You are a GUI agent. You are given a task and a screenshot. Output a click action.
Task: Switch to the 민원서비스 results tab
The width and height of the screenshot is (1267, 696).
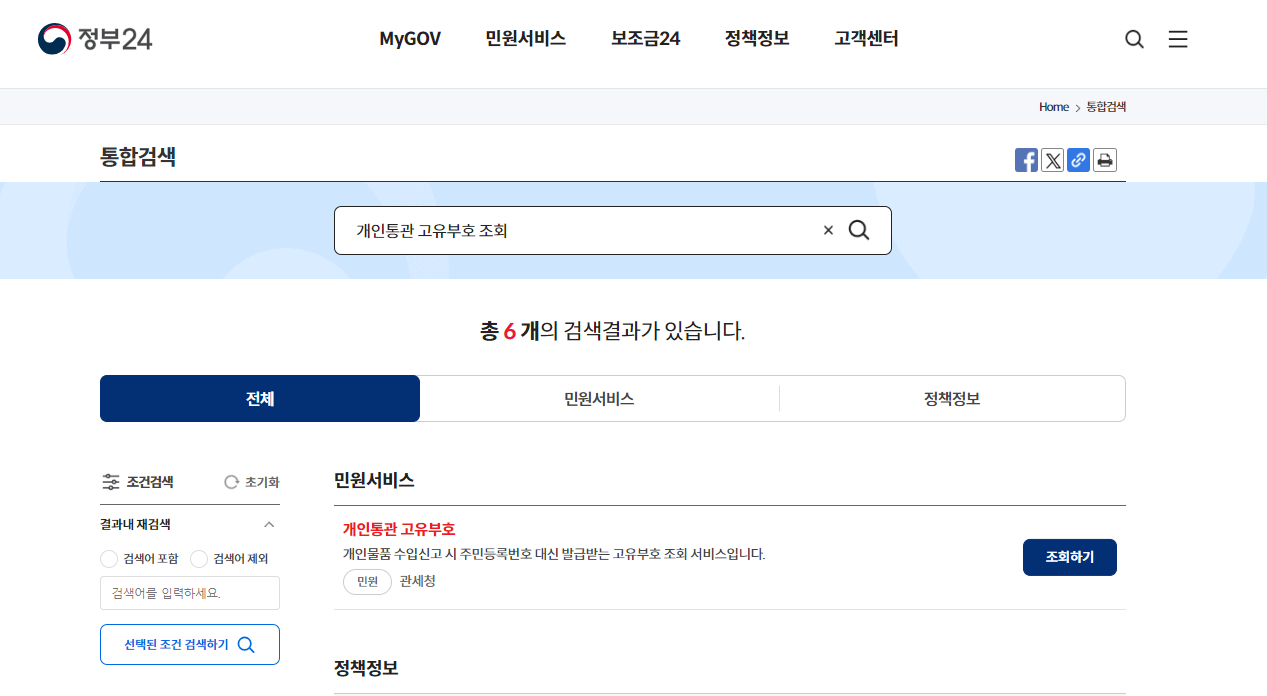click(x=599, y=398)
